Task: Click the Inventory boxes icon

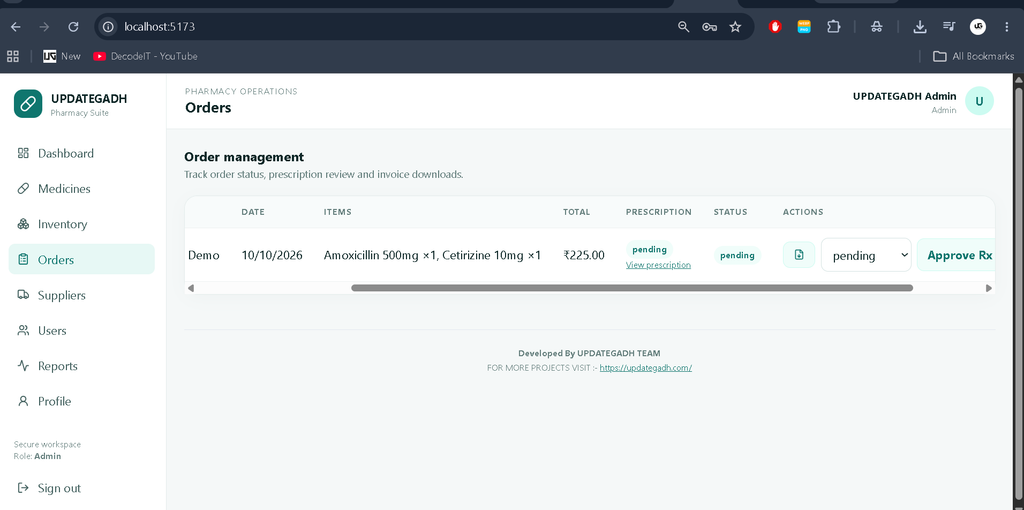Action: [x=24, y=224]
